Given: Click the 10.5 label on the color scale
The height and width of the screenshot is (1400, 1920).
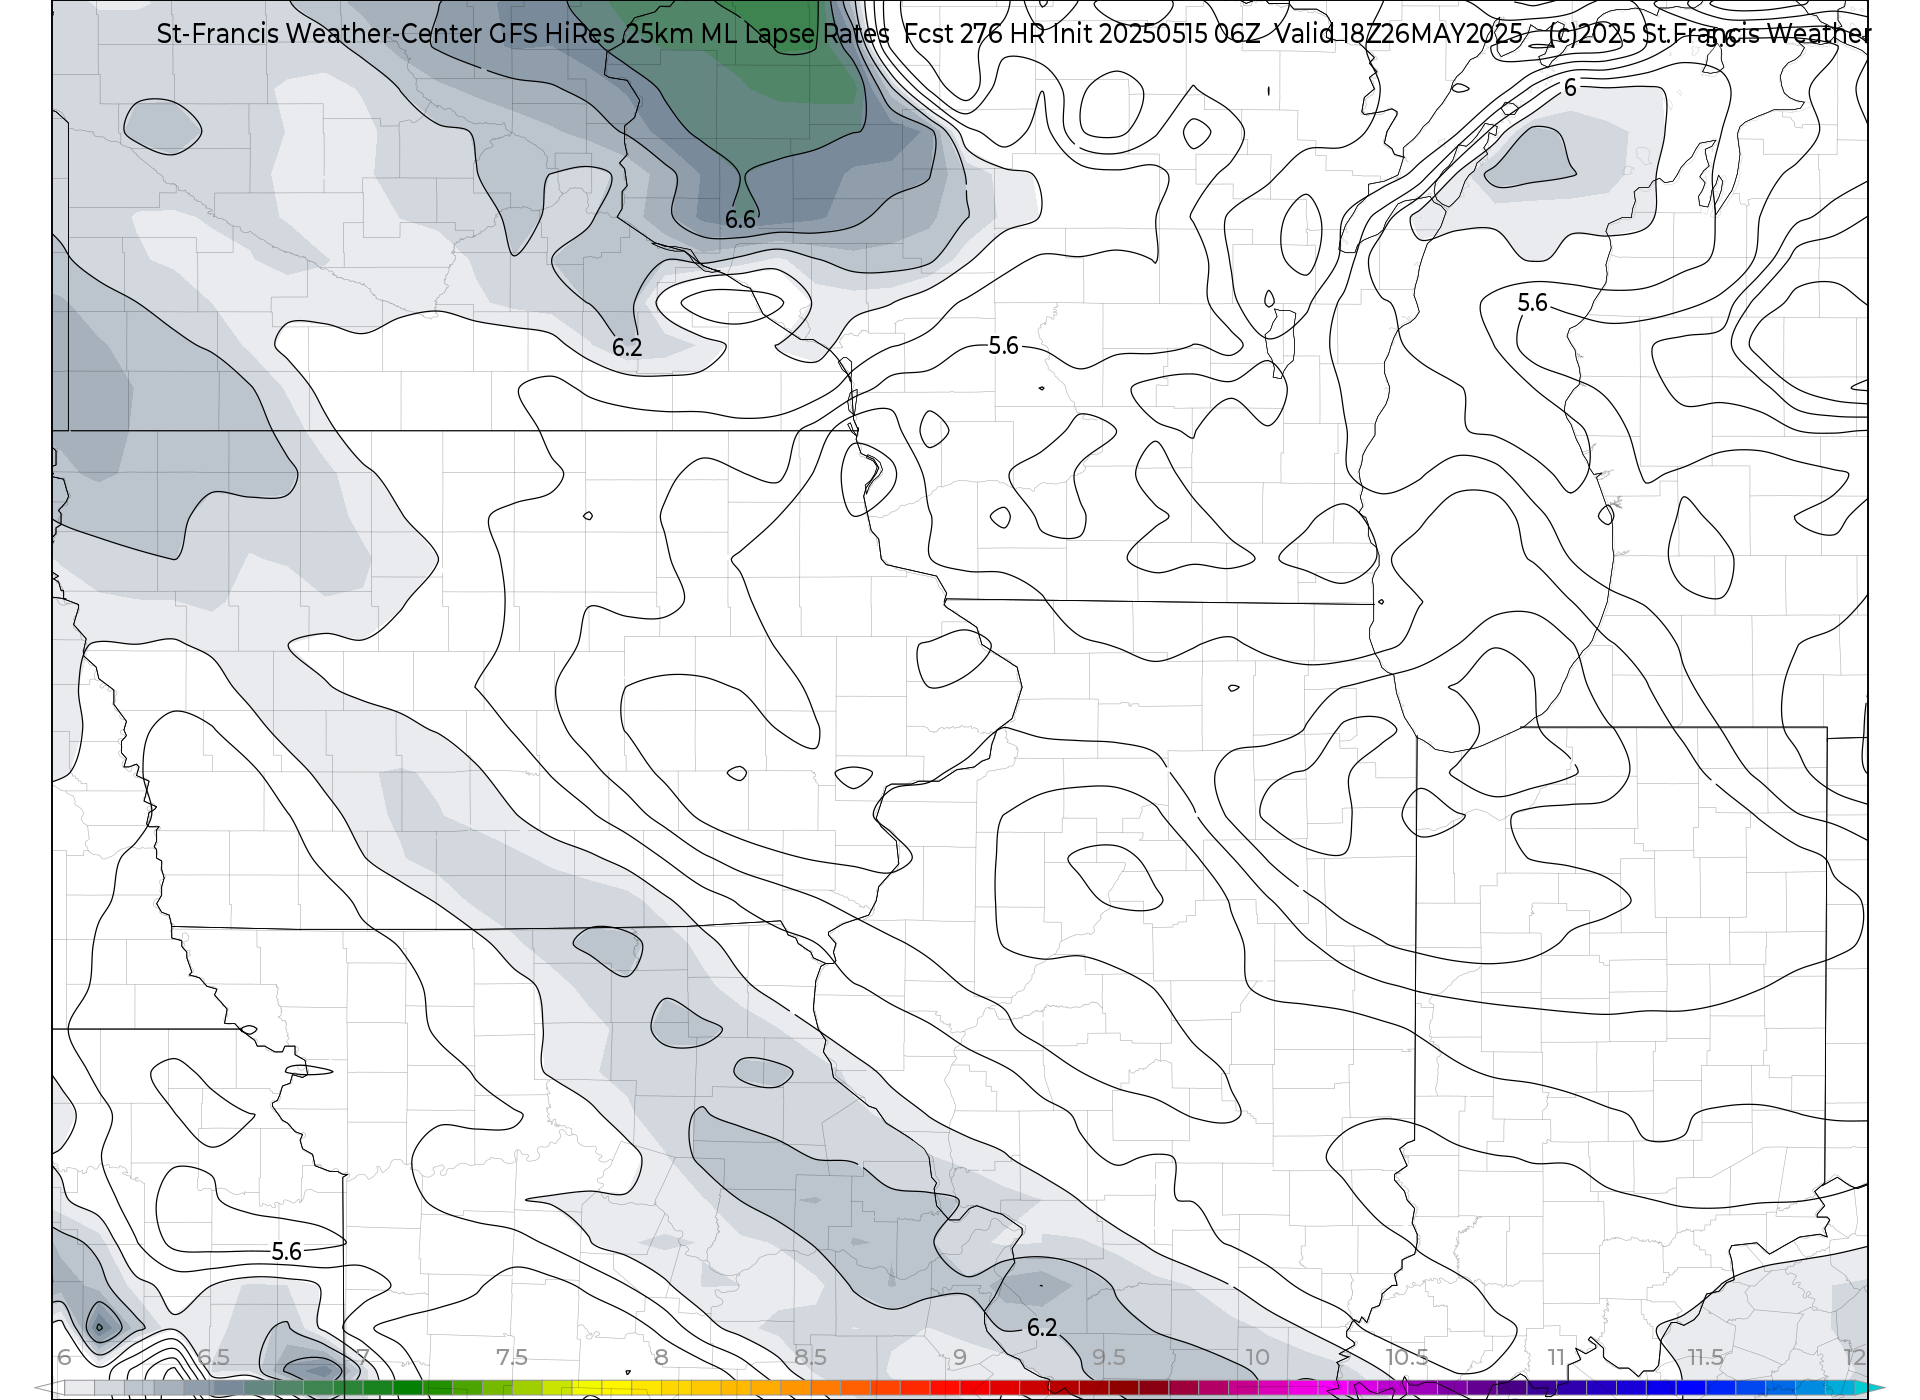Looking at the screenshot, I should (1406, 1357).
